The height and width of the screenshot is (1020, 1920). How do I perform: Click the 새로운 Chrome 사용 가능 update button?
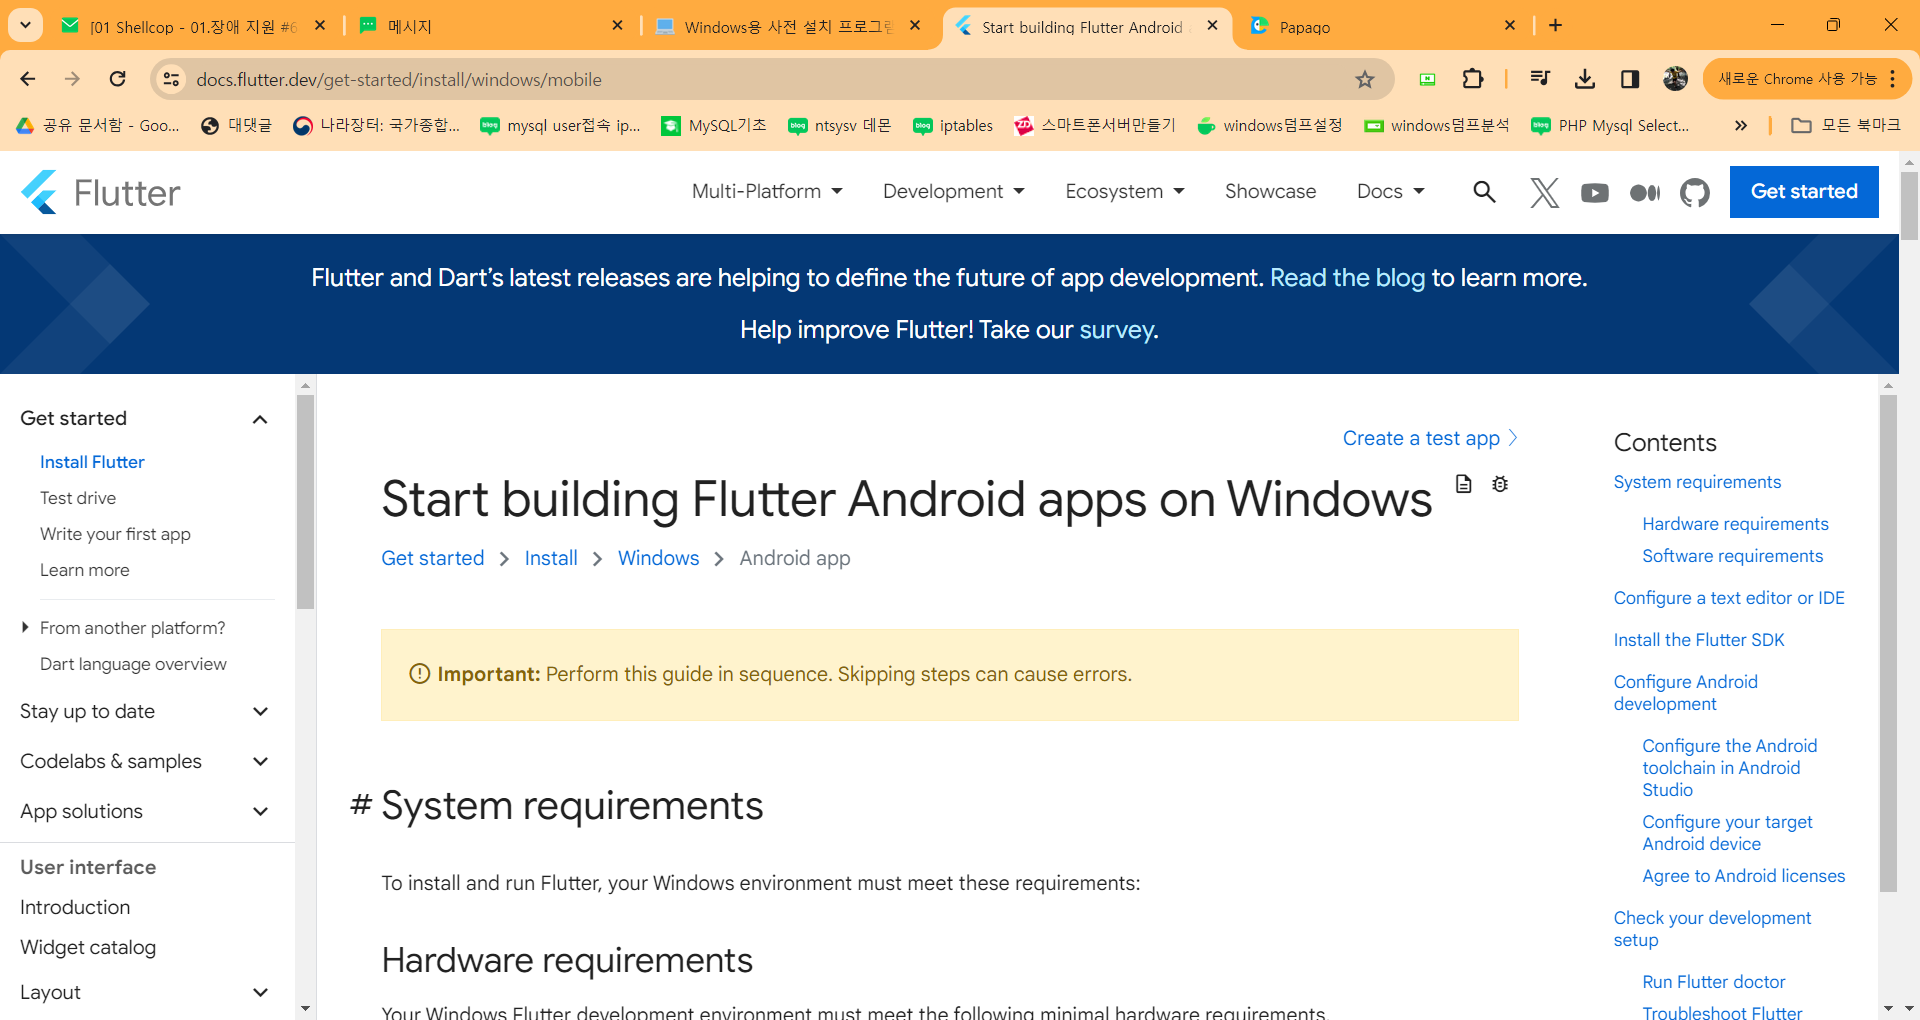[x=1806, y=79]
